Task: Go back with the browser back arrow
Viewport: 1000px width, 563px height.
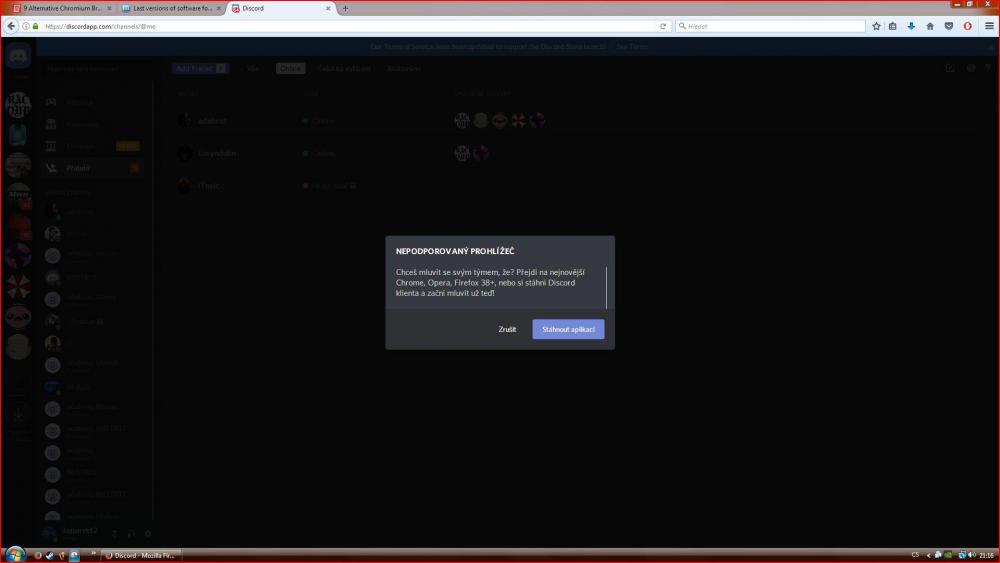Action: click(11, 26)
